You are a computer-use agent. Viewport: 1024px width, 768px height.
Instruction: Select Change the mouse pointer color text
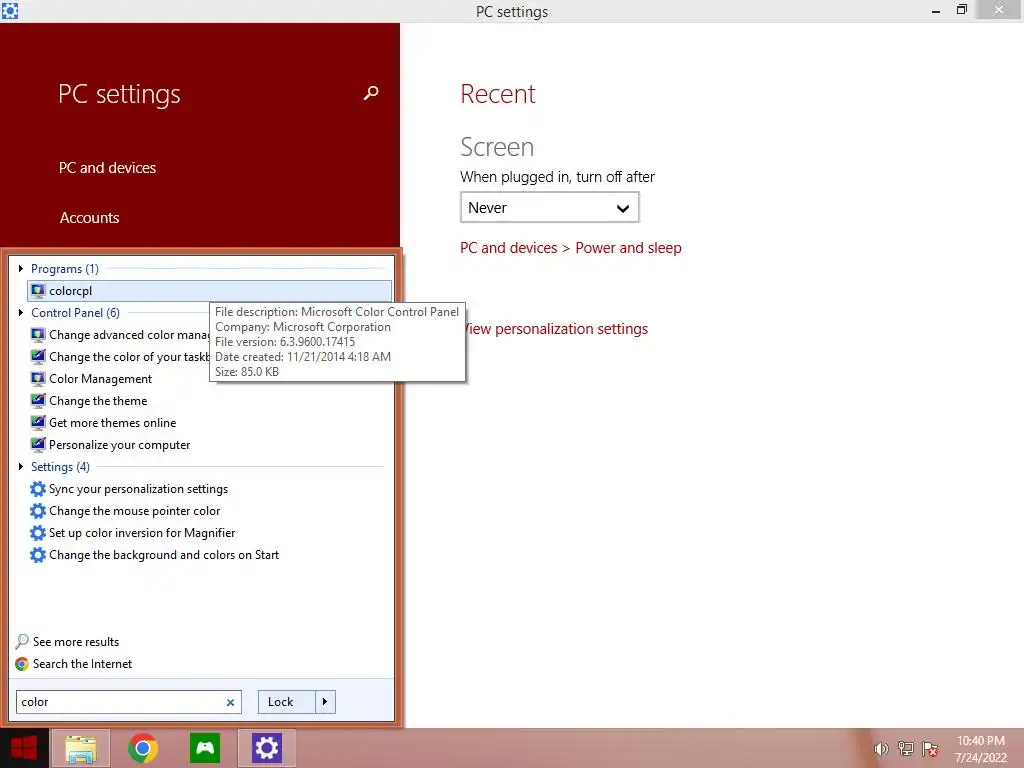[135, 511]
